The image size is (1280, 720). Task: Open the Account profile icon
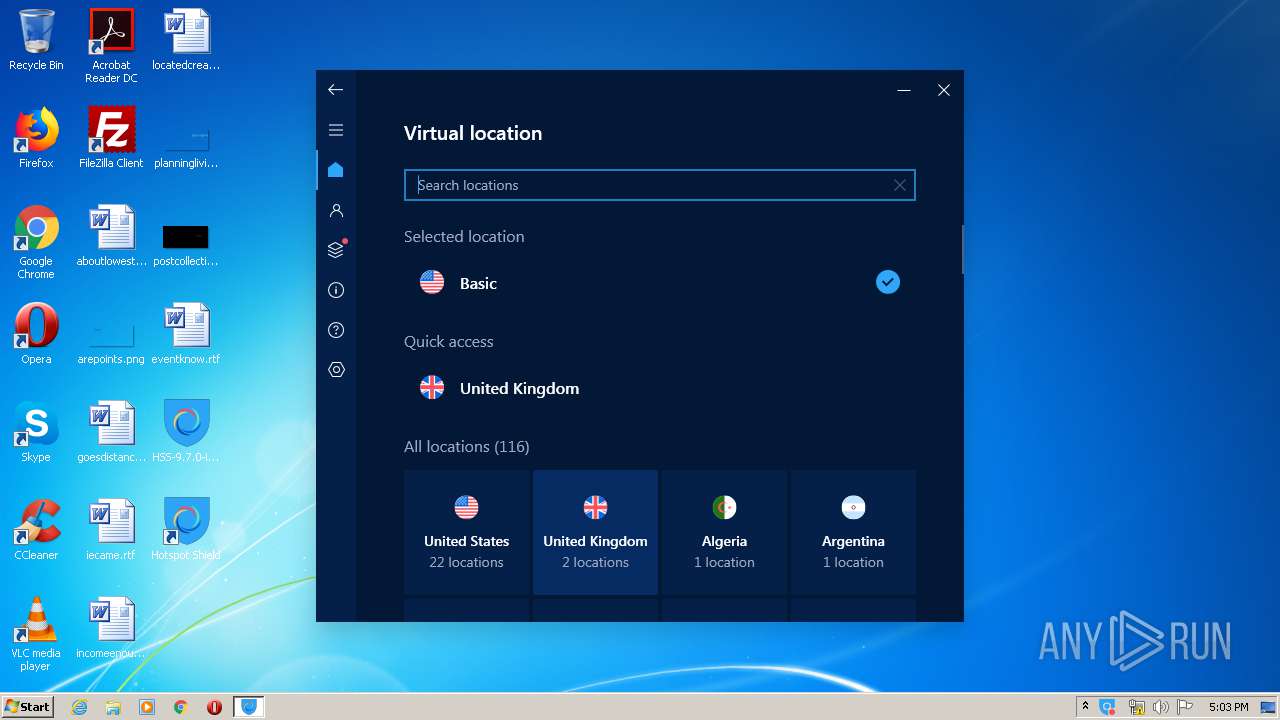[336, 210]
